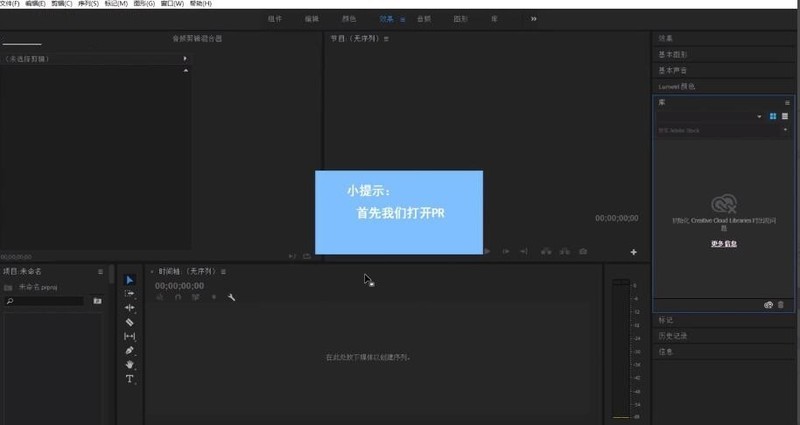Go to Out point in Program monitor
Viewport: 800px width, 425px height.
tap(524, 252)
